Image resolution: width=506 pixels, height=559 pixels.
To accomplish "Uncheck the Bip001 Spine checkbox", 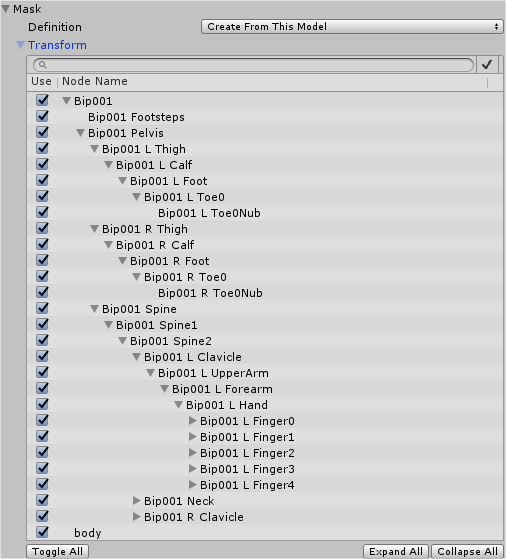I will [42, 308].
